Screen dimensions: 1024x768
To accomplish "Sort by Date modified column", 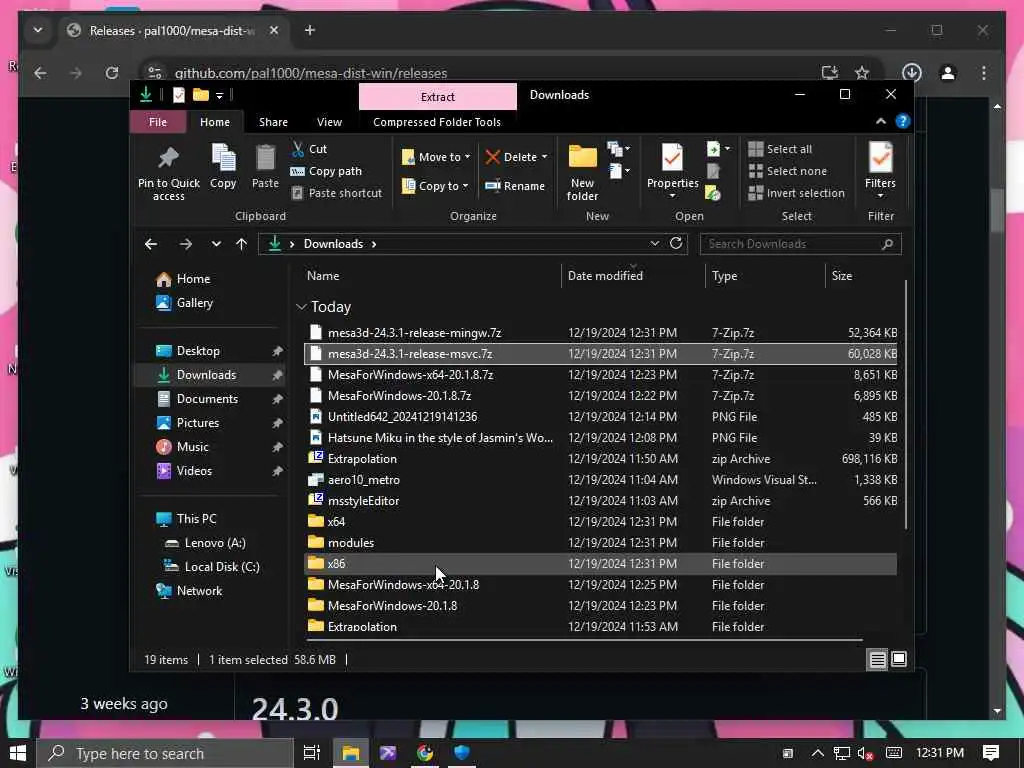I will tap(605, 276).
